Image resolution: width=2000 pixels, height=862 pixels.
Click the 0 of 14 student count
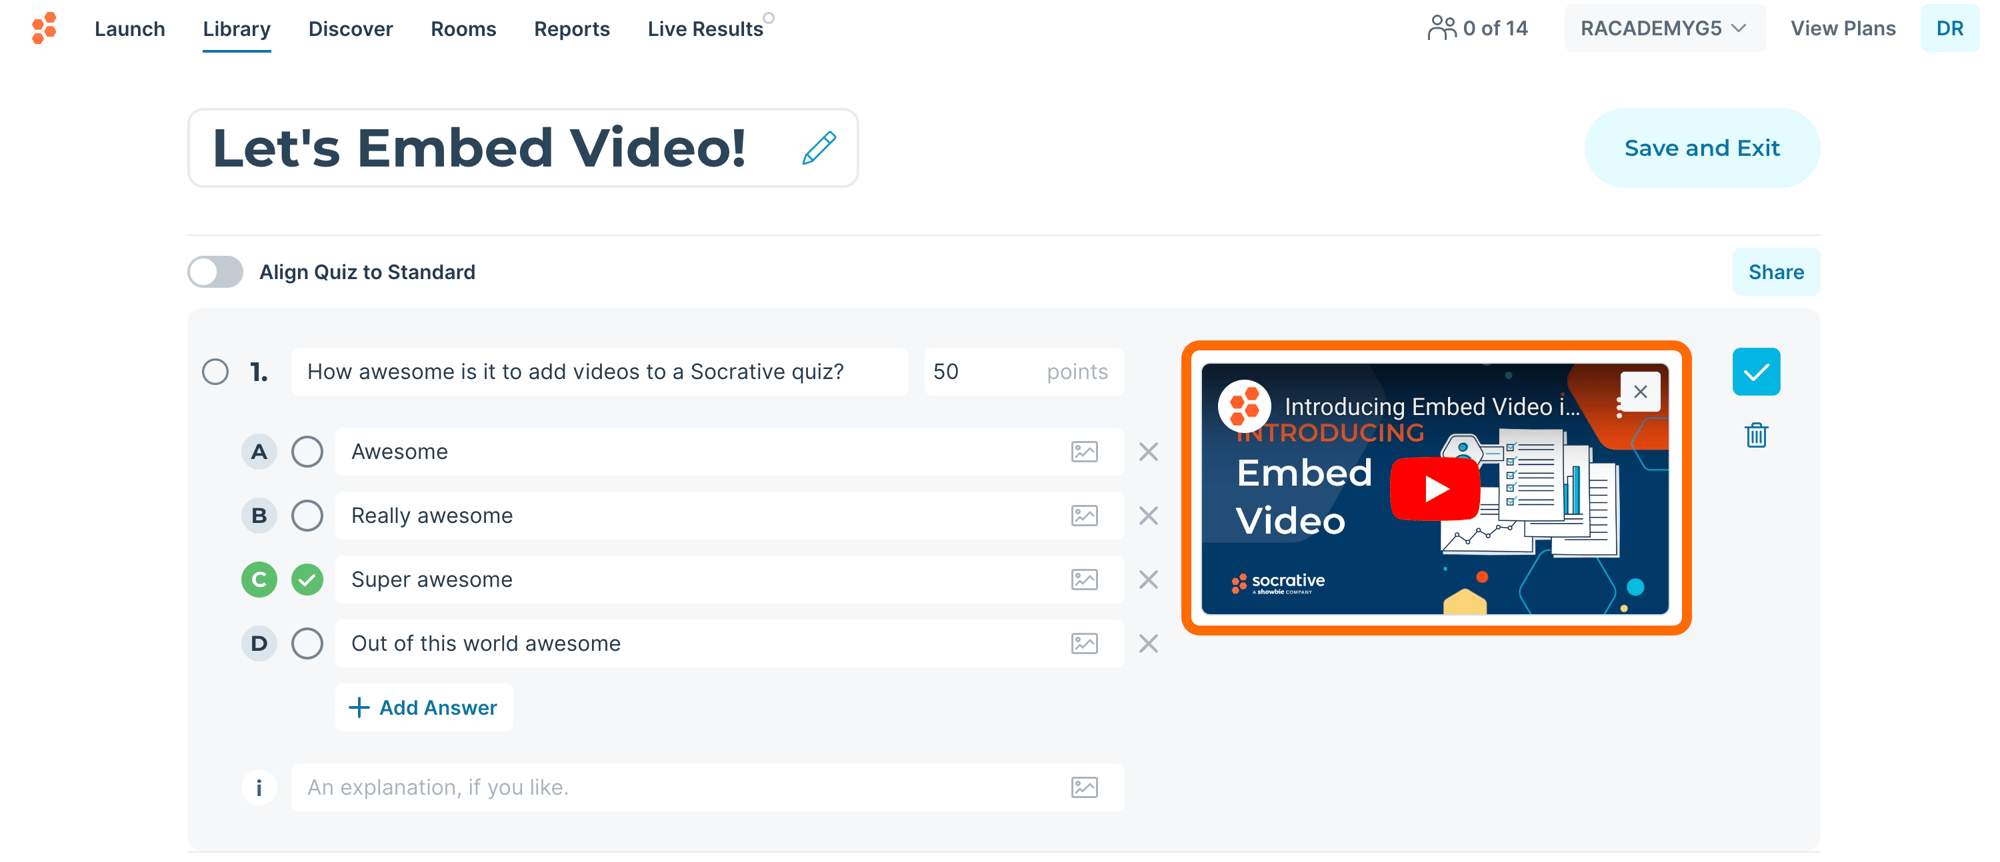tap(1495, 28)
